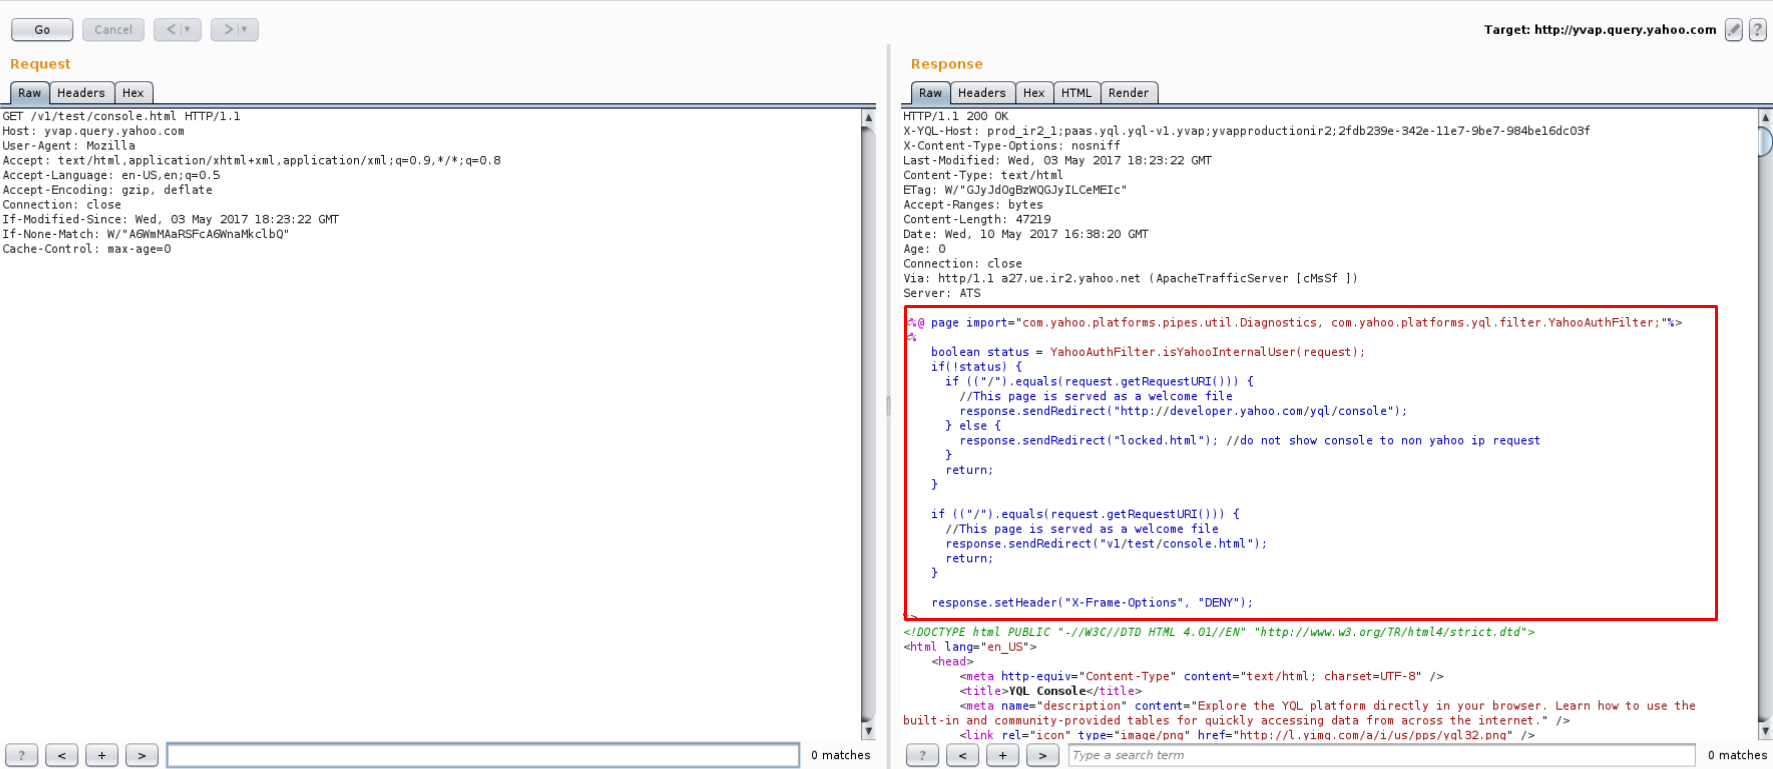
Task: Click the response search settings question-mark button
Action: [922, 755]
